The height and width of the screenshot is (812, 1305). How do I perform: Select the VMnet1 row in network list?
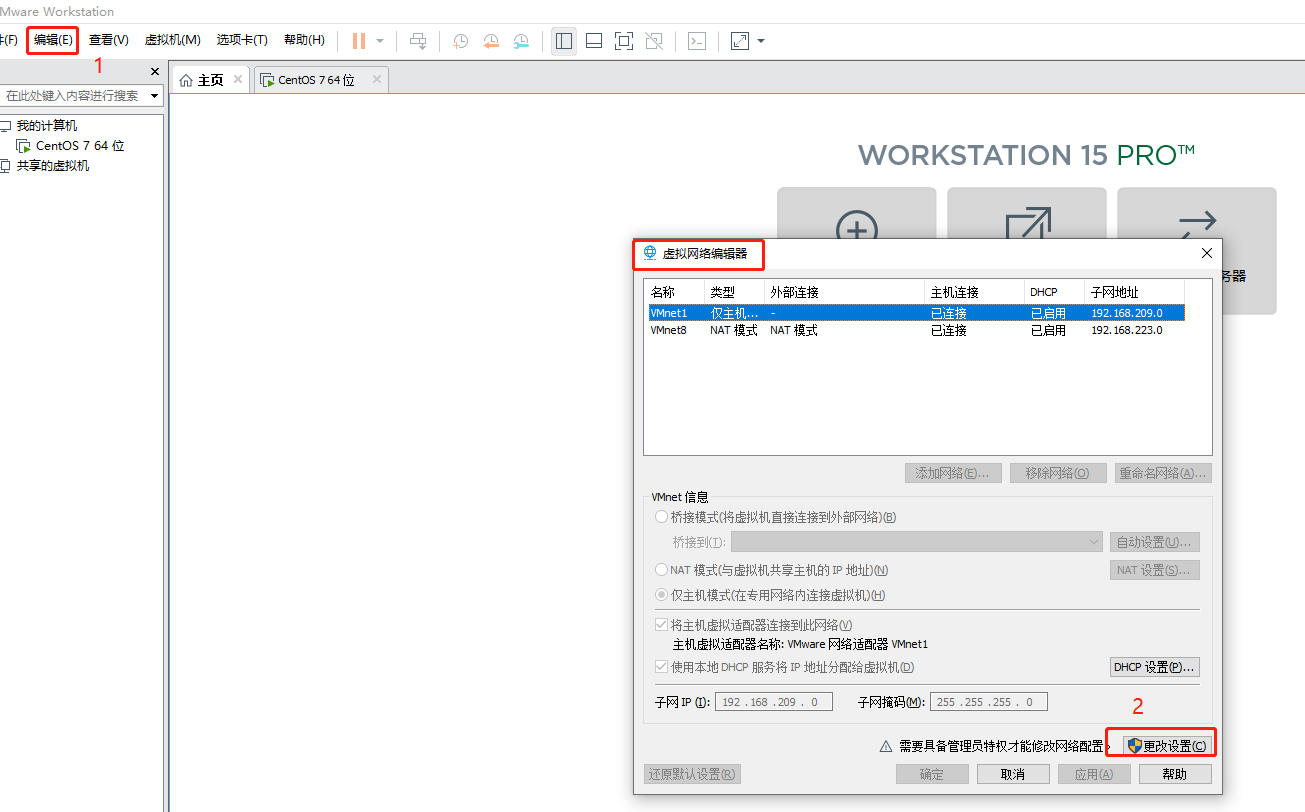(914, 313)
